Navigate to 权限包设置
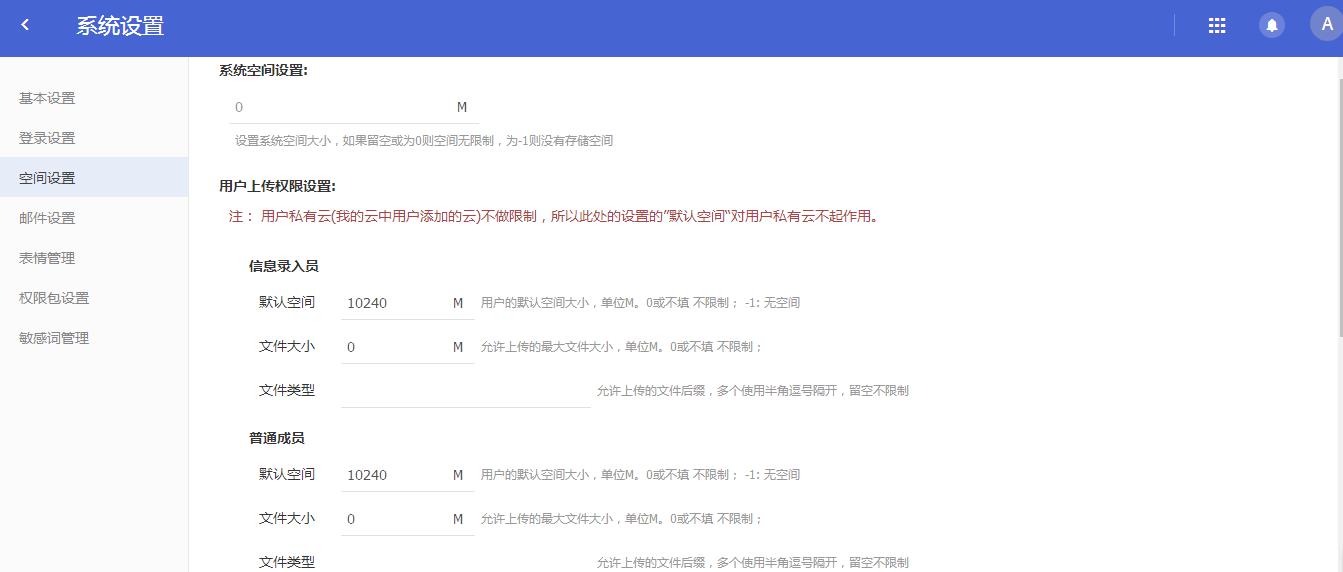Viewport: 1343px width, 572px height. click(x=54, y=298)
